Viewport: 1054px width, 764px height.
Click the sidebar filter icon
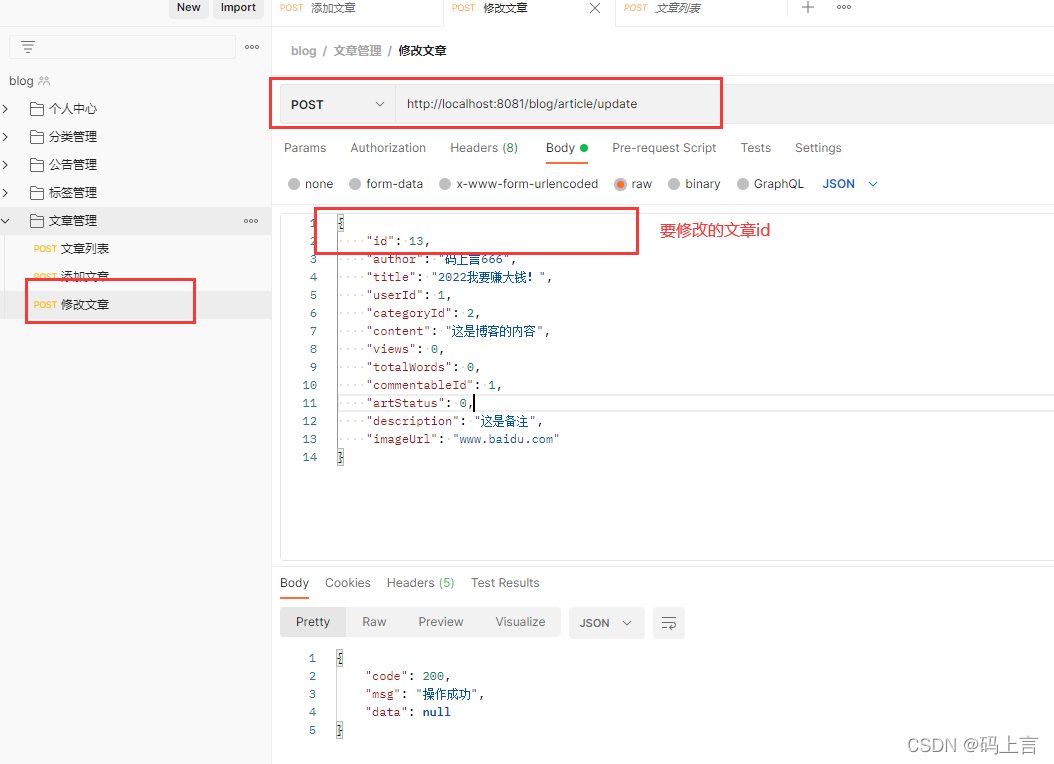pyautogui.click(x=28, y=47)
